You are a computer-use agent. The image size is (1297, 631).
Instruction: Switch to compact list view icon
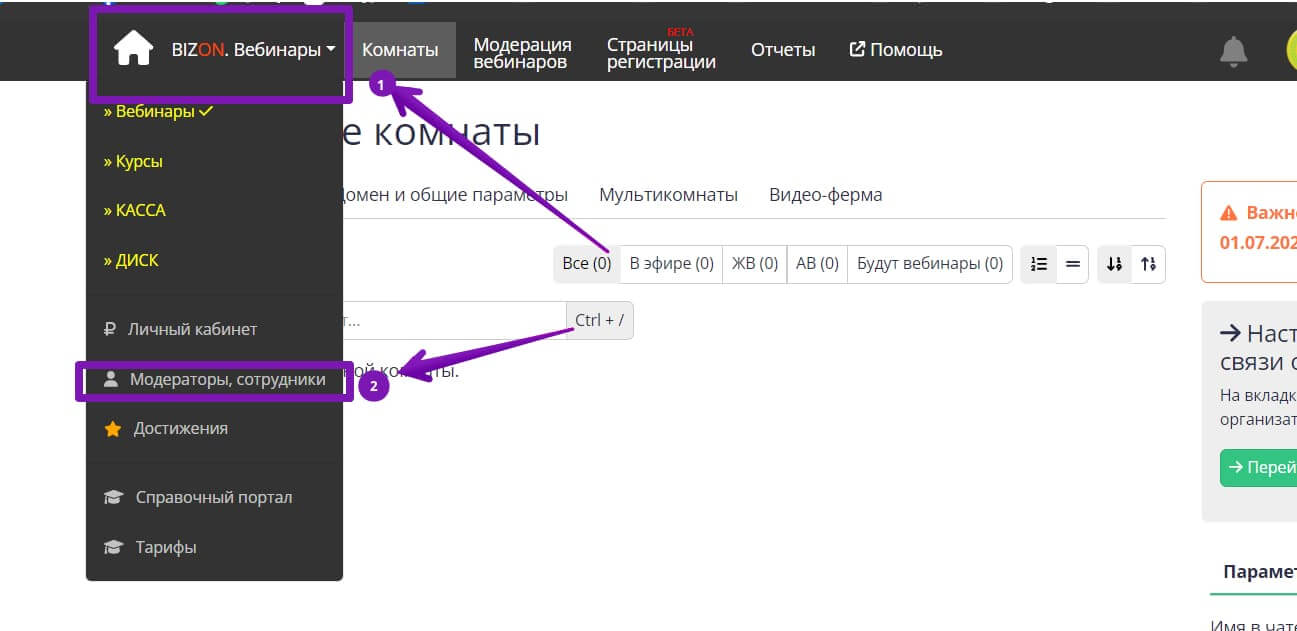(1073, 265)
